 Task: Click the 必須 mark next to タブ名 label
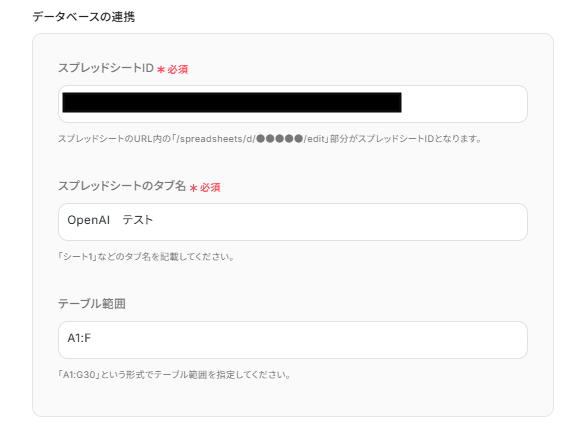click(x=210, y=188)
